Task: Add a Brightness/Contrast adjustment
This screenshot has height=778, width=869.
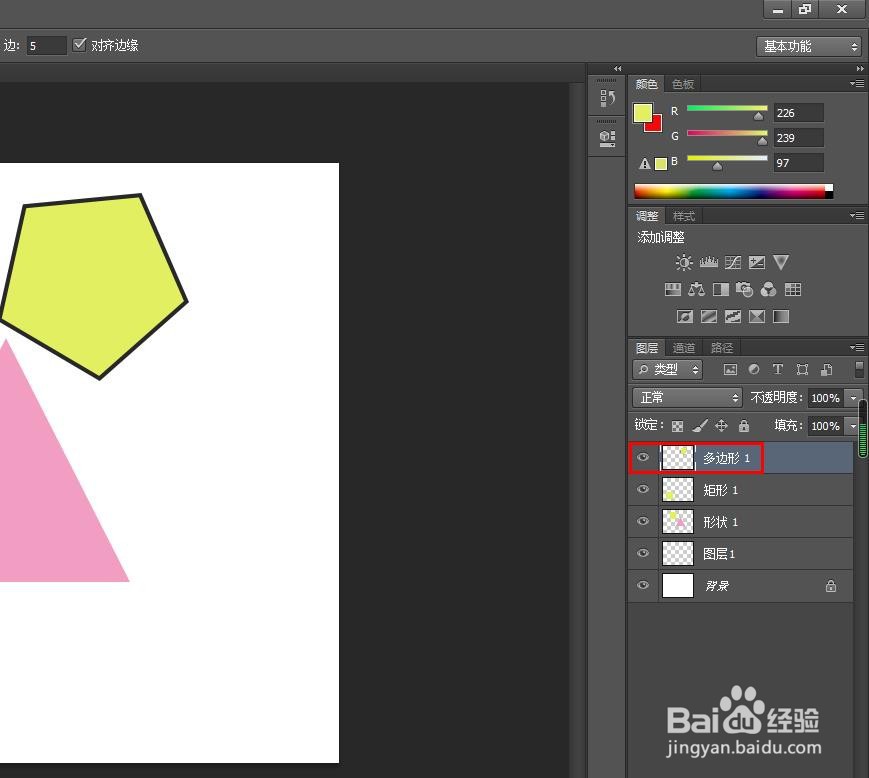Action: pos(684,262)
